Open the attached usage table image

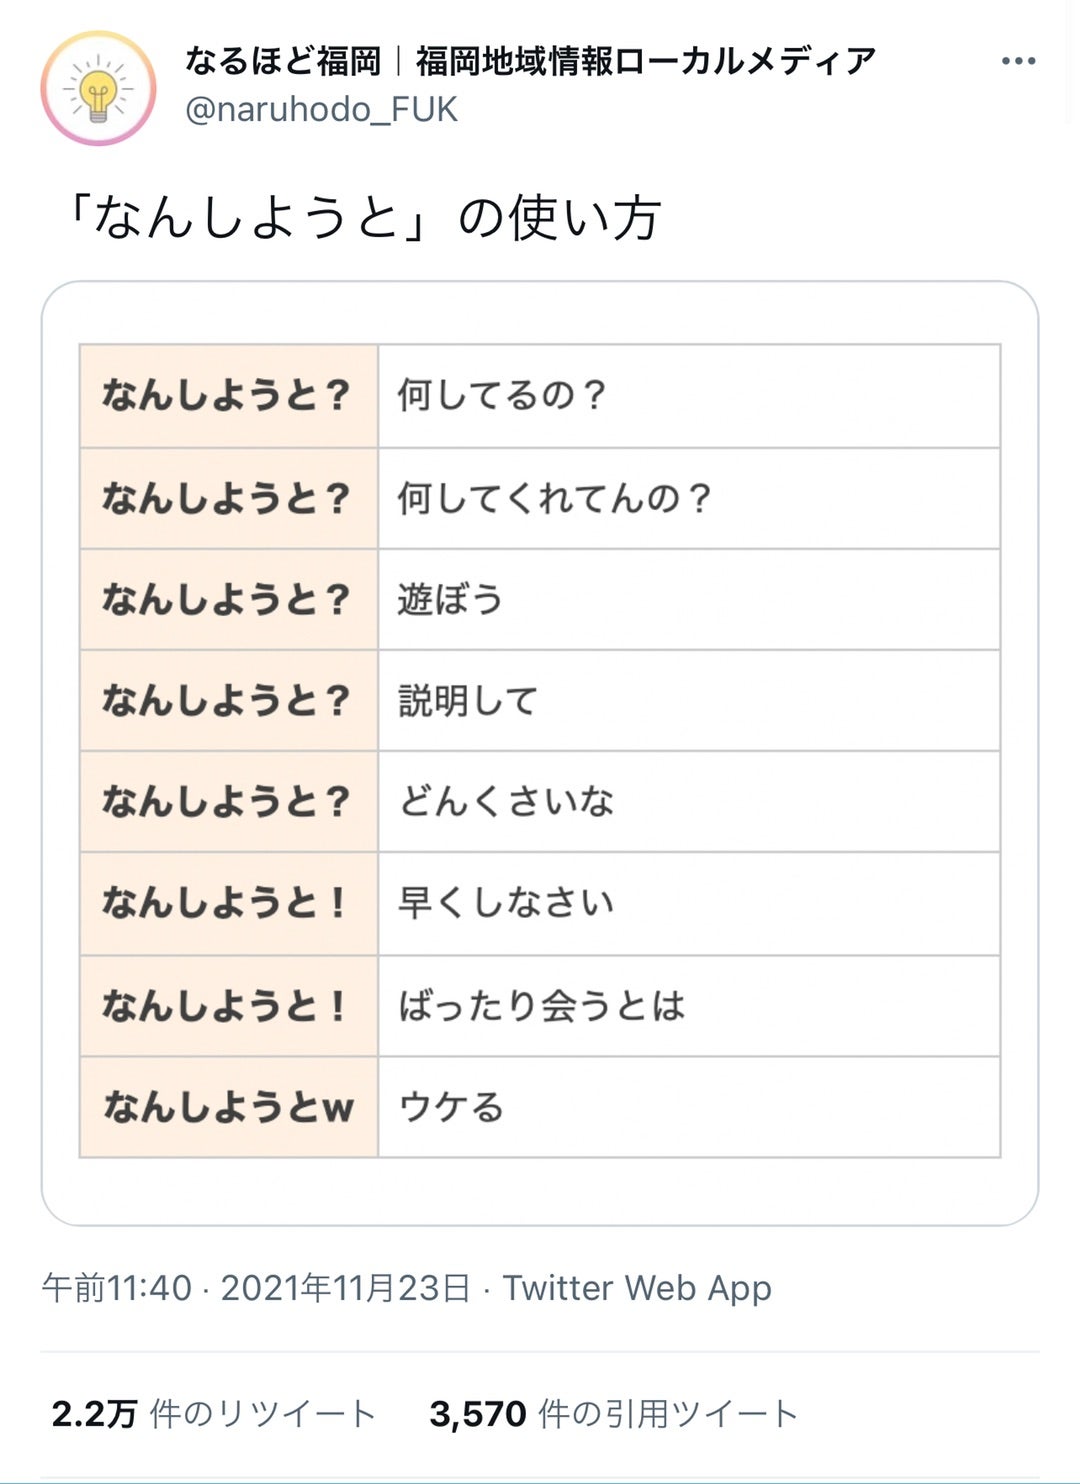click(540, 750)
